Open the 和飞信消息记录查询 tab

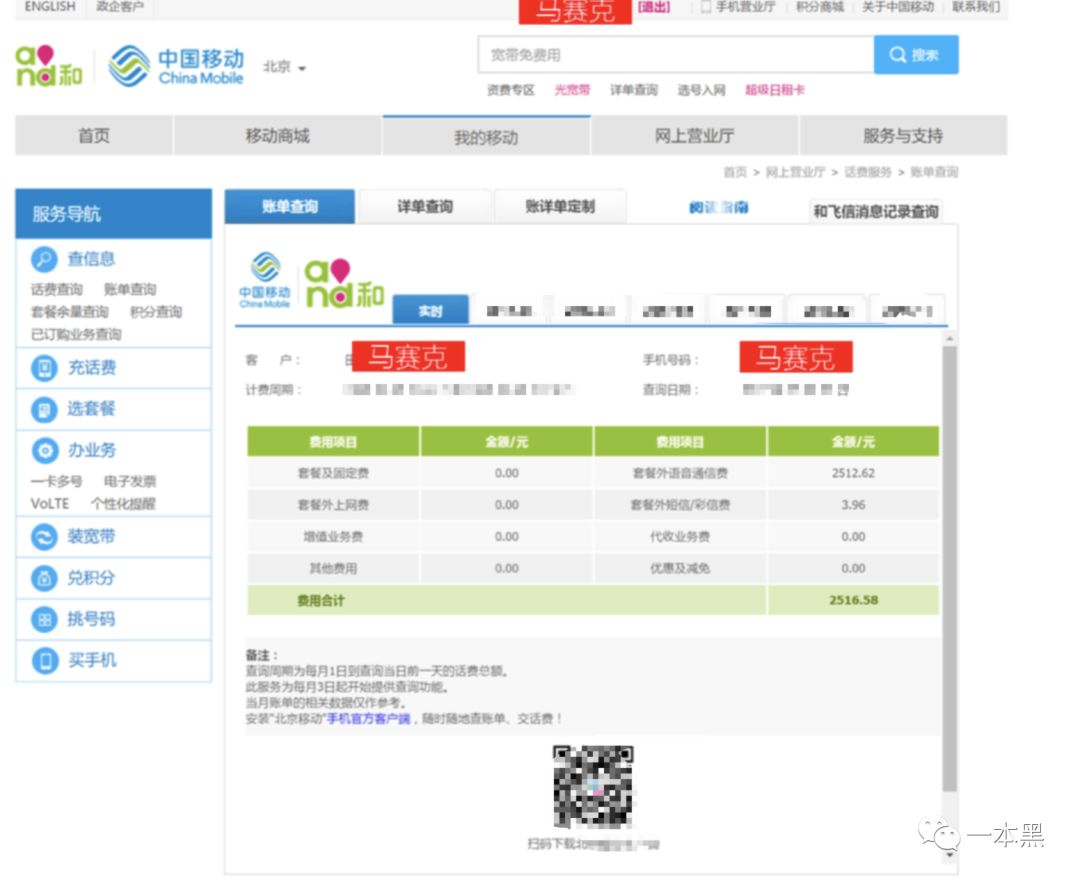[x=875, y=211]
